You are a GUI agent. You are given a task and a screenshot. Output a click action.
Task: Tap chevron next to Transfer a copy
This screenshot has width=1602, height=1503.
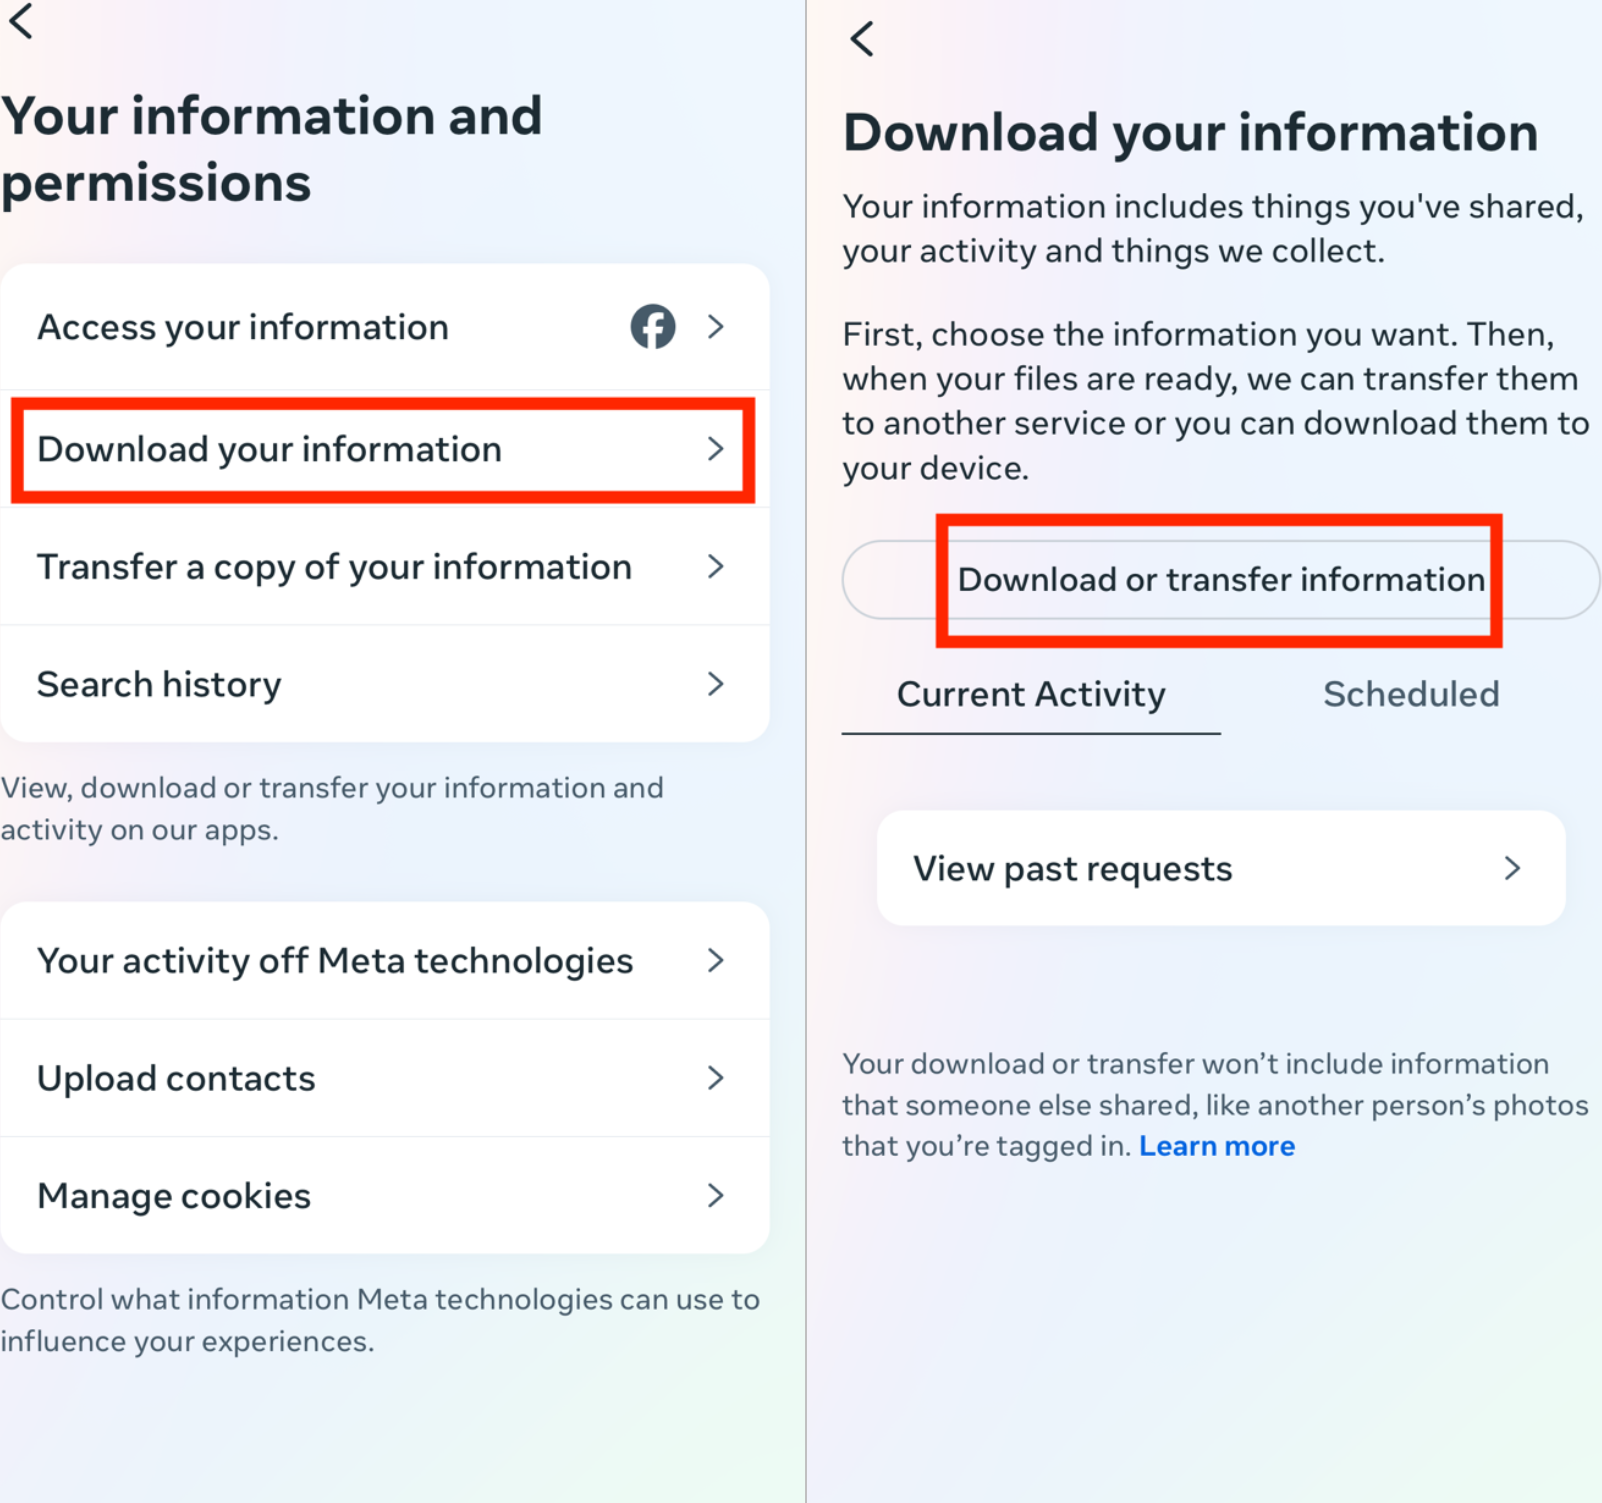(x=715, y=567)
